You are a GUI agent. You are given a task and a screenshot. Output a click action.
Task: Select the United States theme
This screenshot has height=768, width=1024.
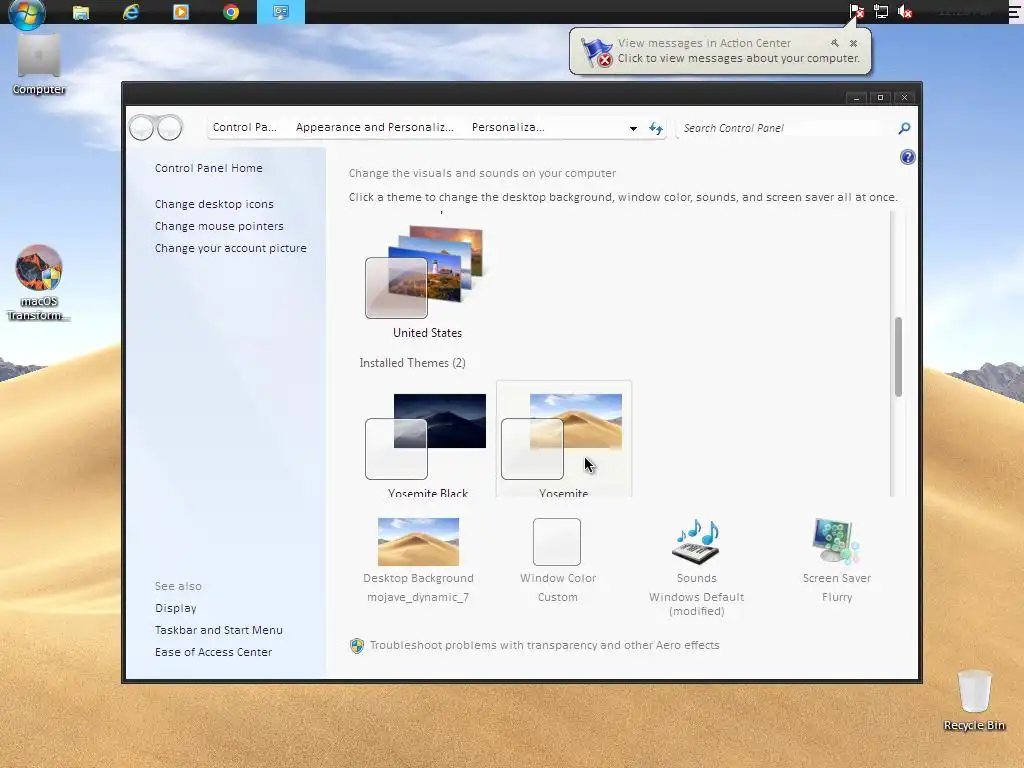(427, 281)
